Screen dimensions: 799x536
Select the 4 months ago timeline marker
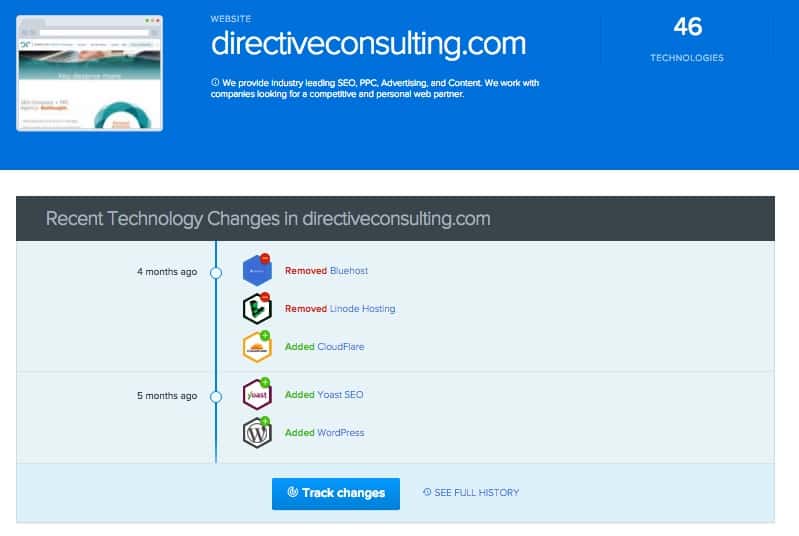coord(216,273)
